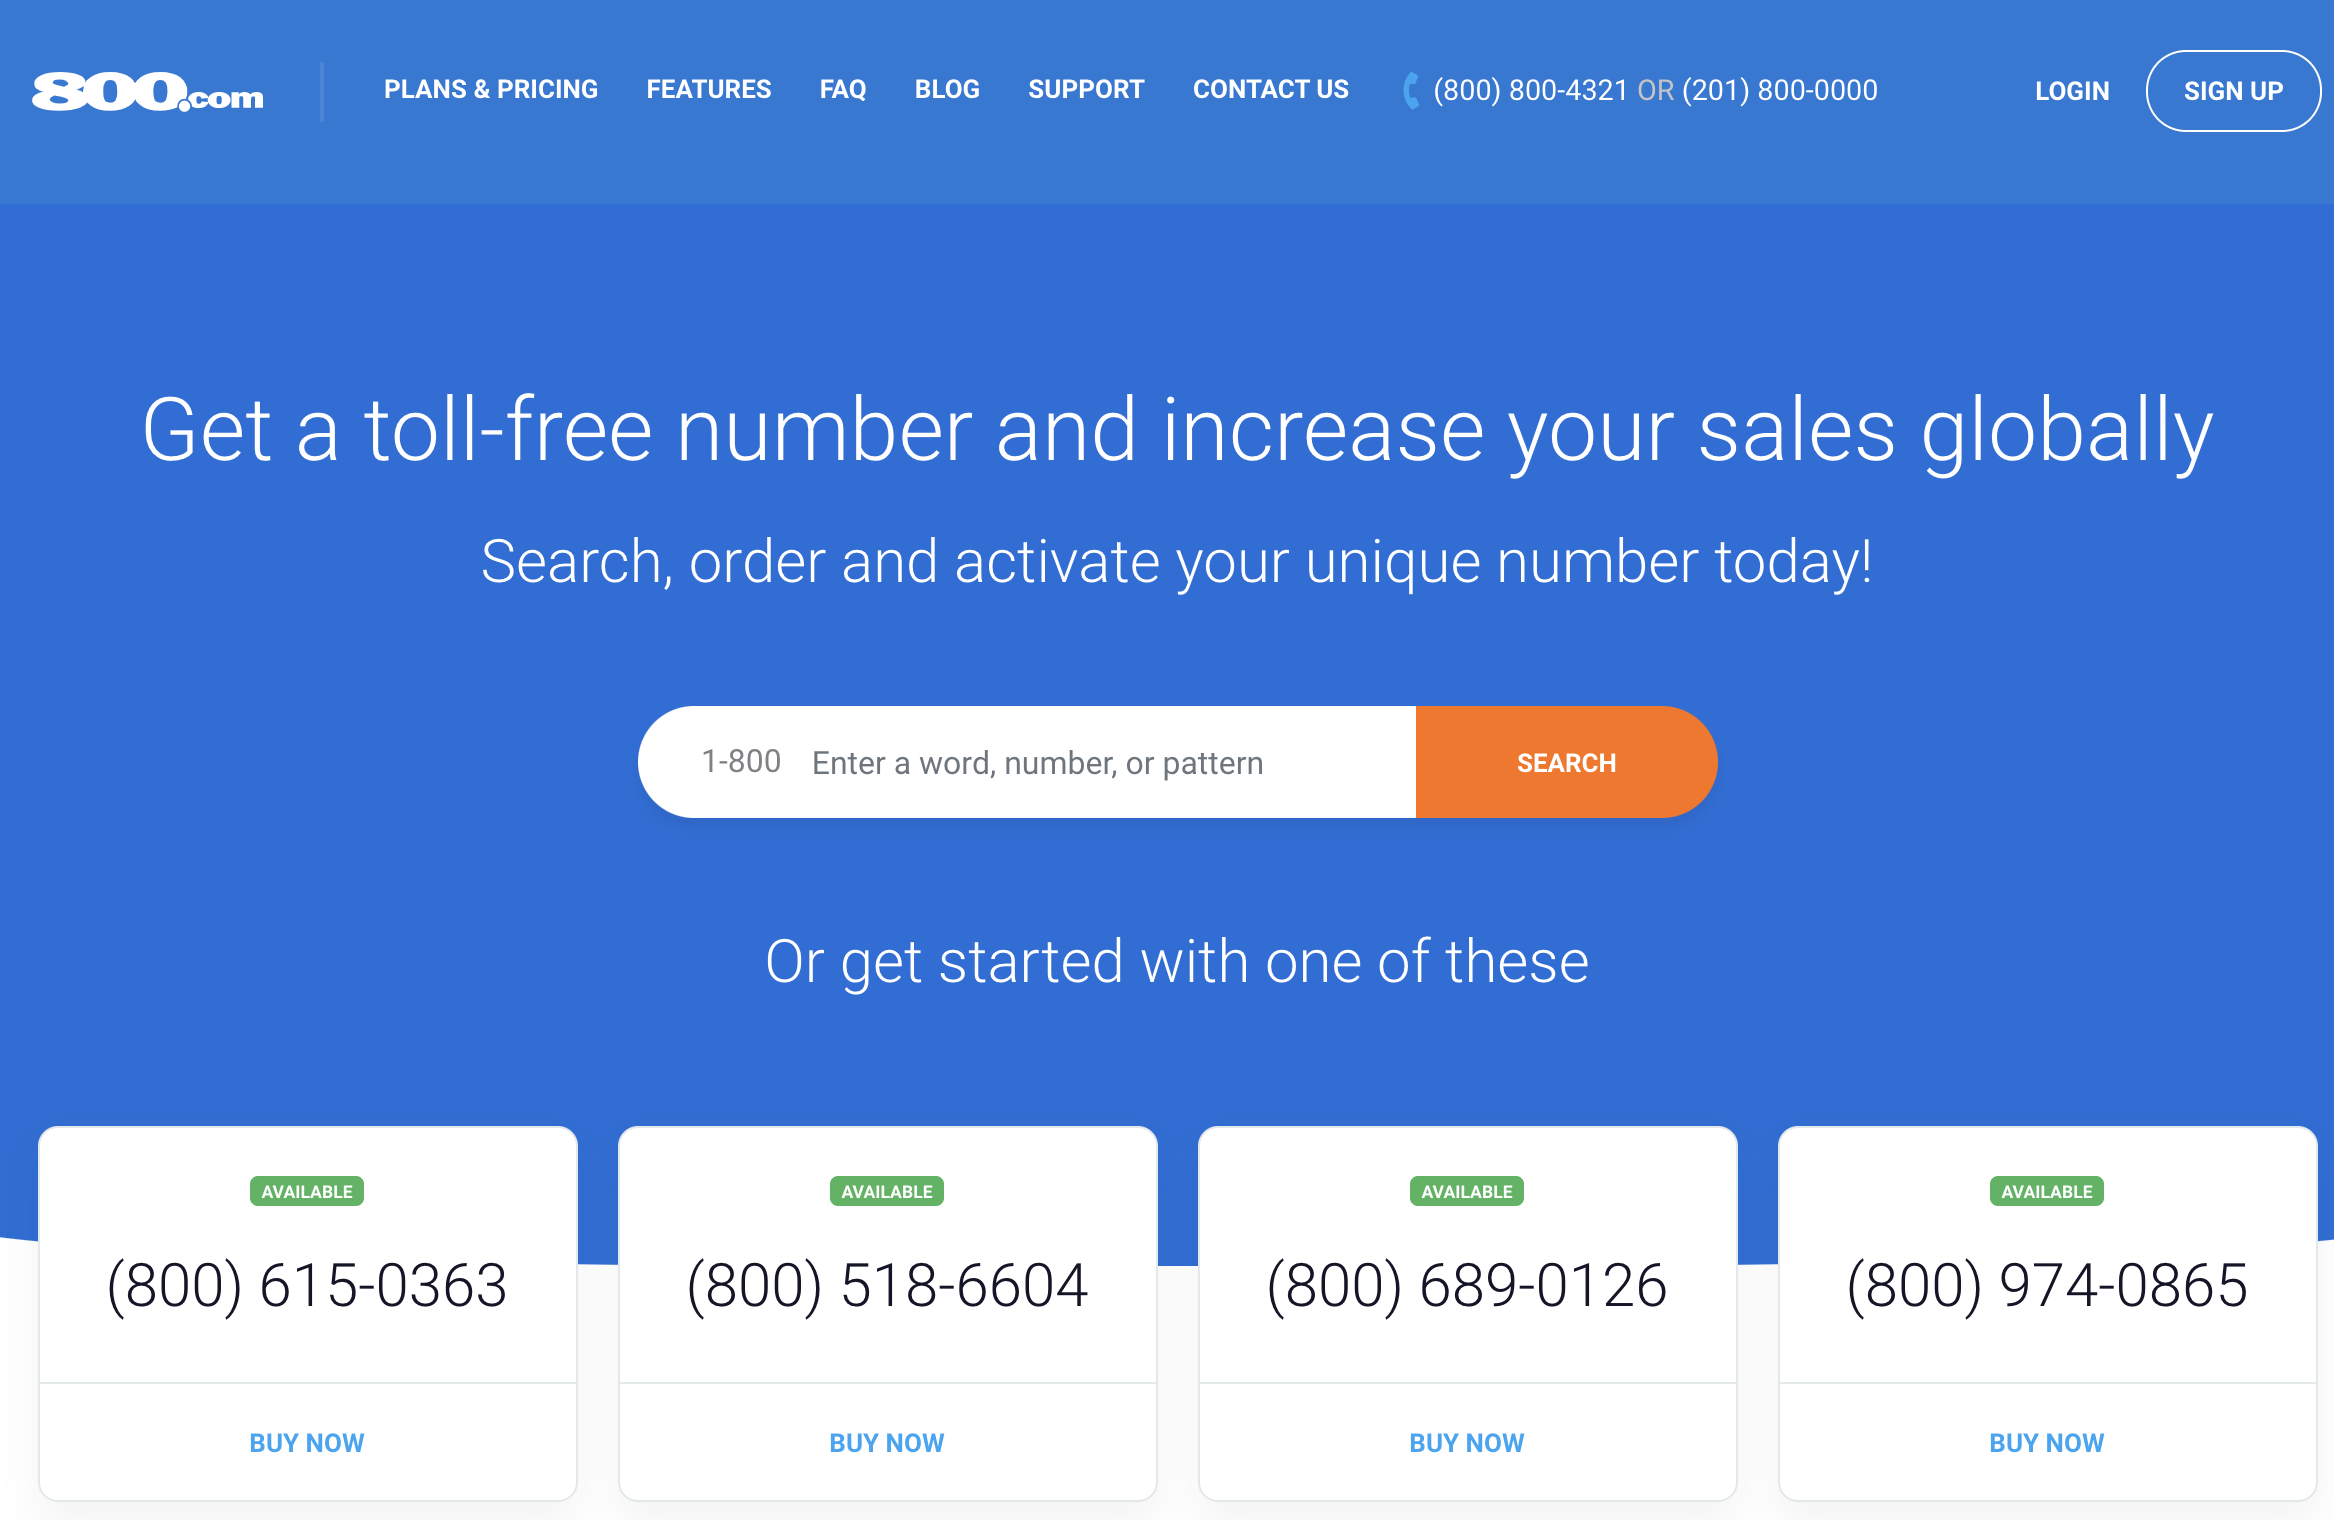Toggle the SUPPORT navigation dropdown
This screenshot has height=1520, width=2334.
[1084, 90]
